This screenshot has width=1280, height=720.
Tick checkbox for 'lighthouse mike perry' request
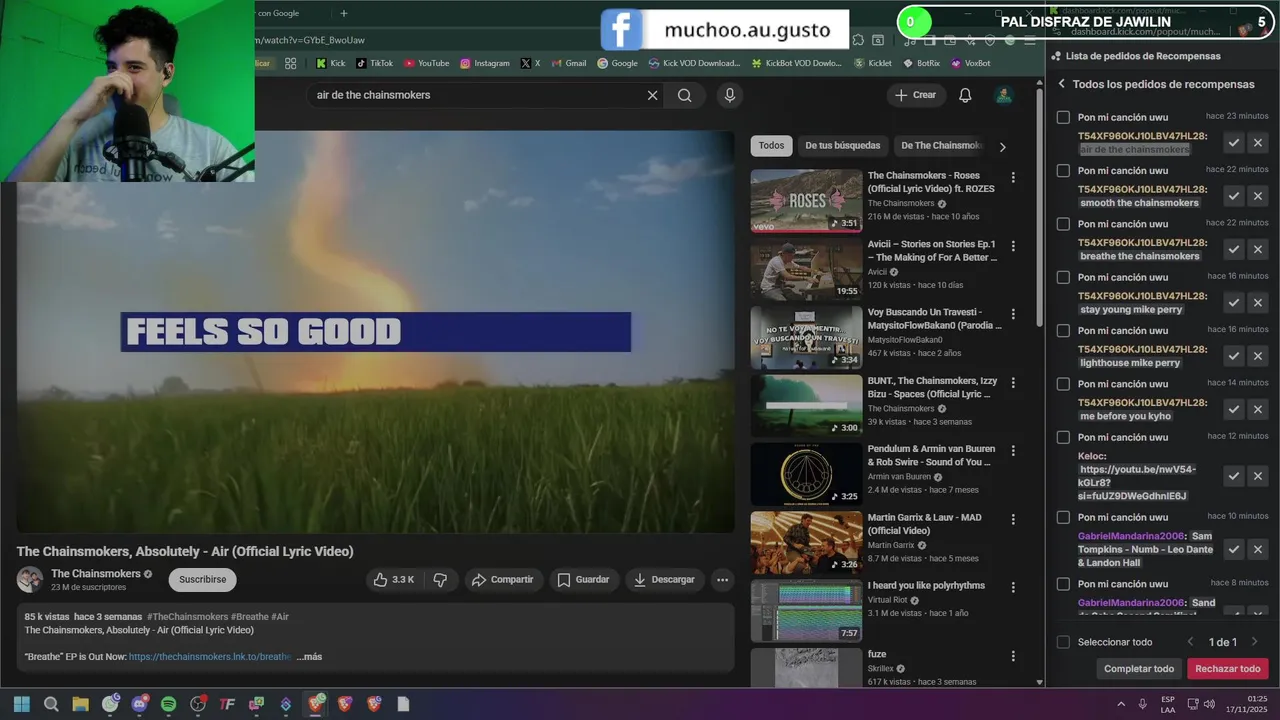tap(1063, 330)
